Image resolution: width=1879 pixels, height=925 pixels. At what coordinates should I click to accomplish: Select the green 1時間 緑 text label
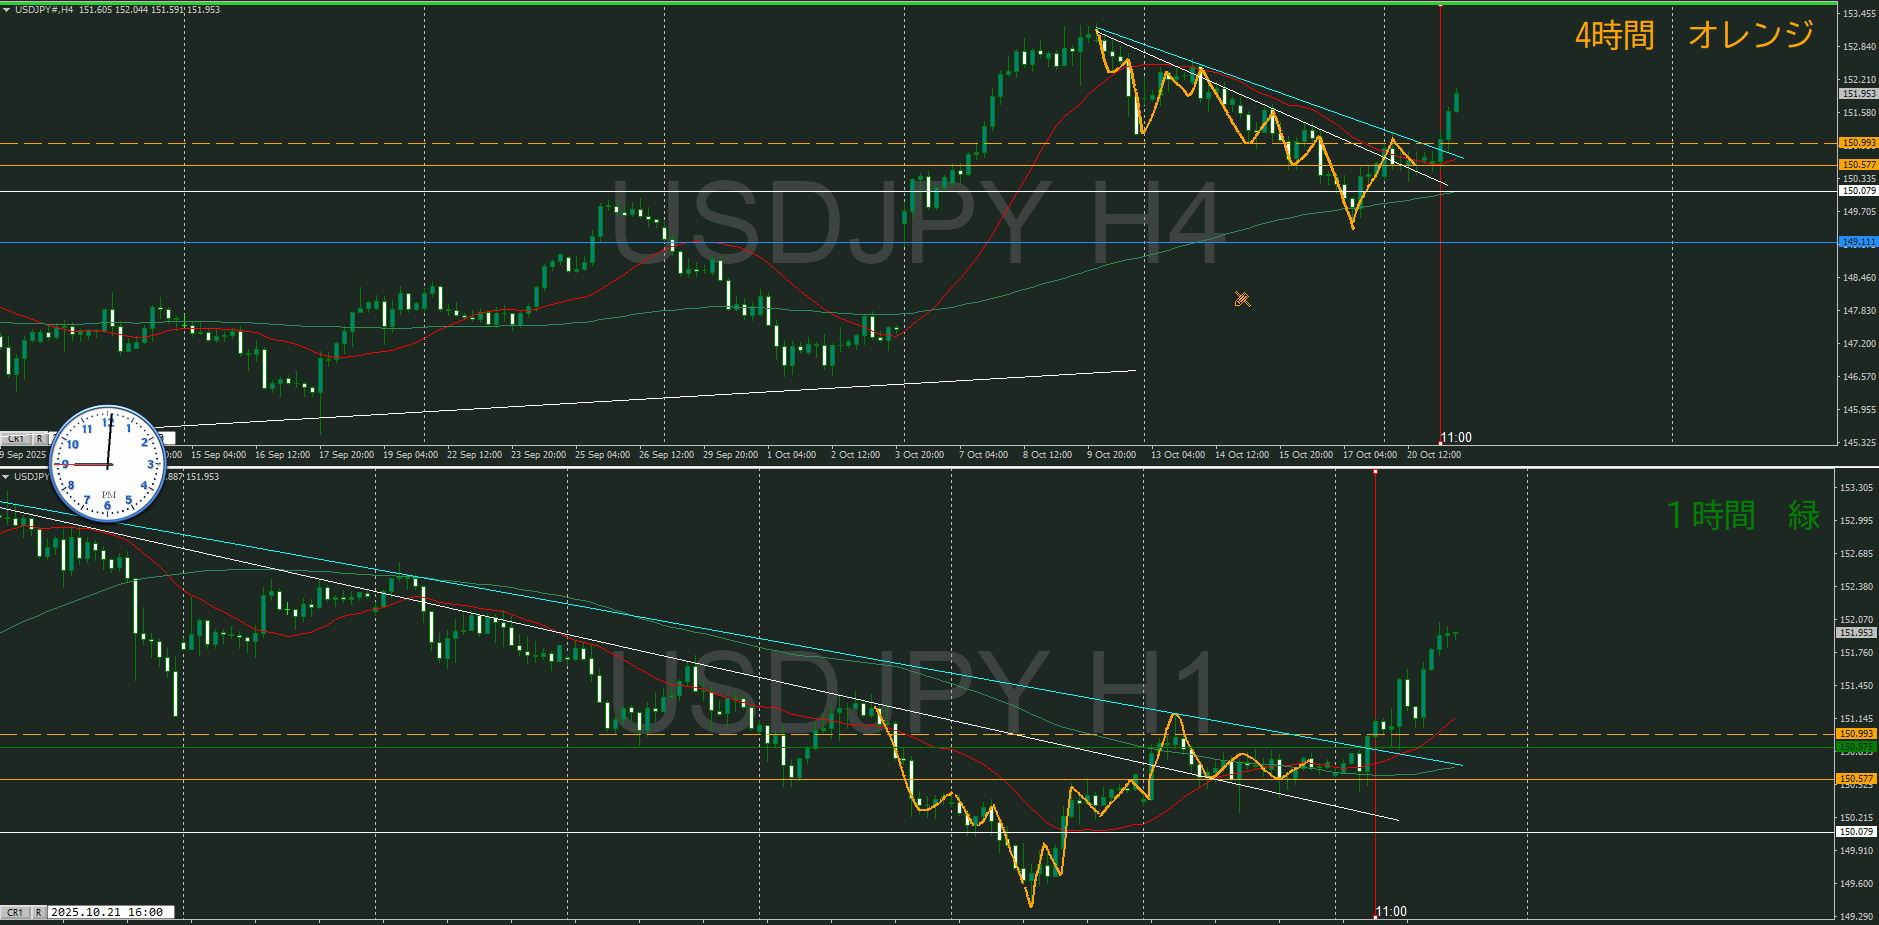pyautogui.click(x=1742, y=516)
